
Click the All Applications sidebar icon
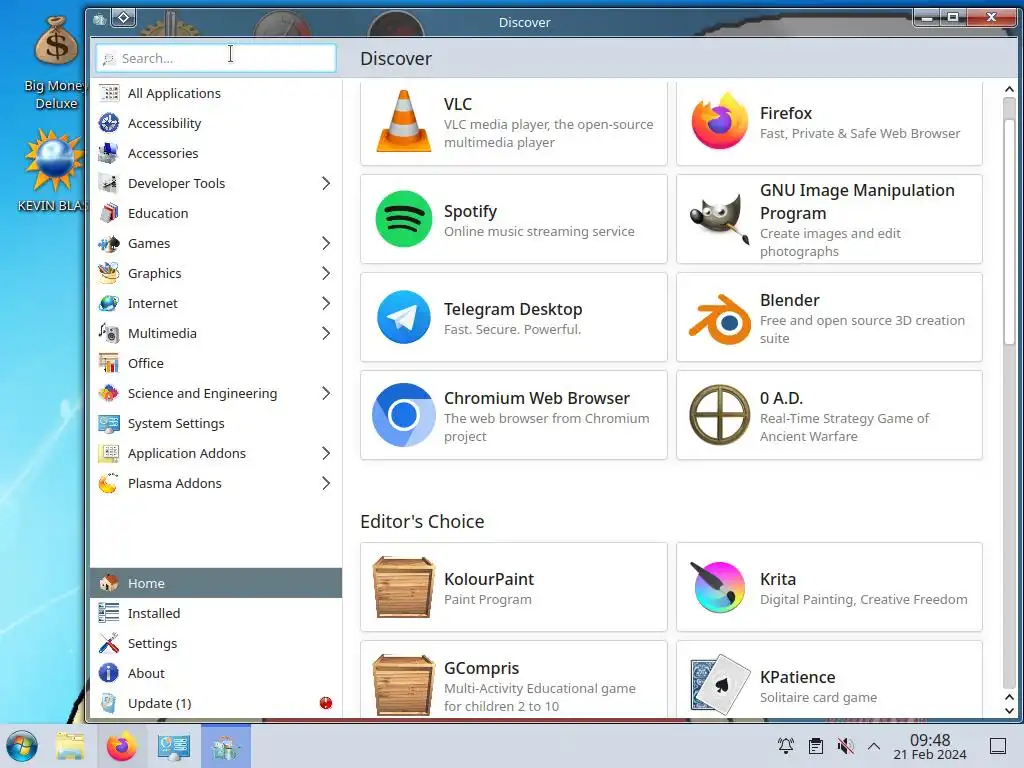pos(109,93)
